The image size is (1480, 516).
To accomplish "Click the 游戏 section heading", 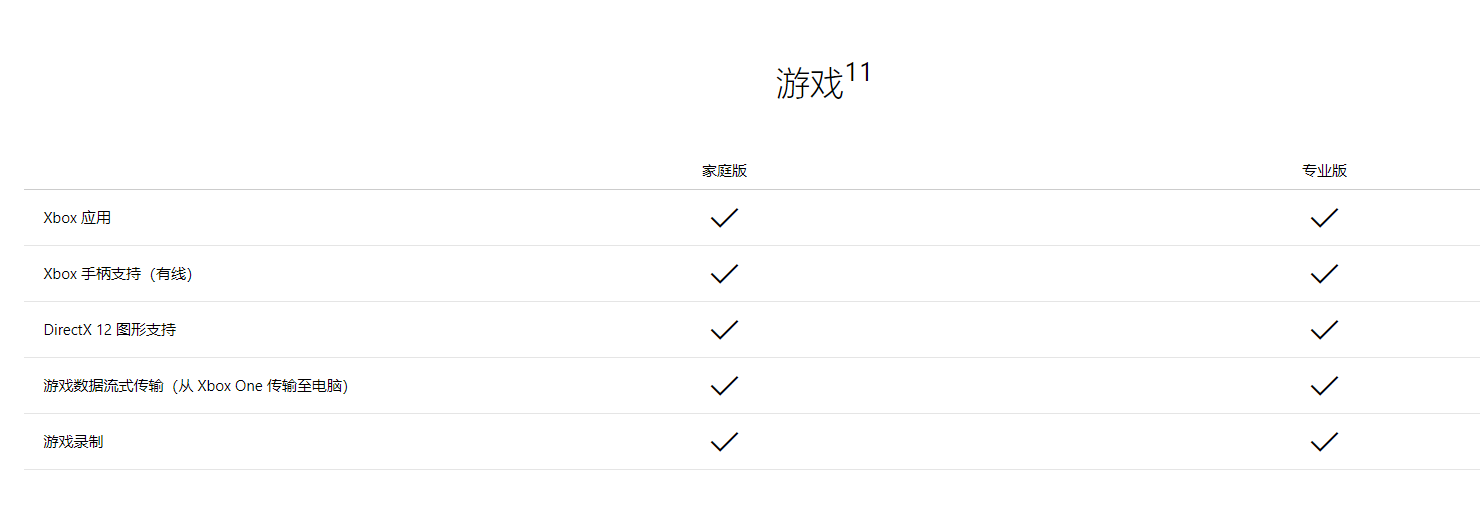I will tap(810, 84).
